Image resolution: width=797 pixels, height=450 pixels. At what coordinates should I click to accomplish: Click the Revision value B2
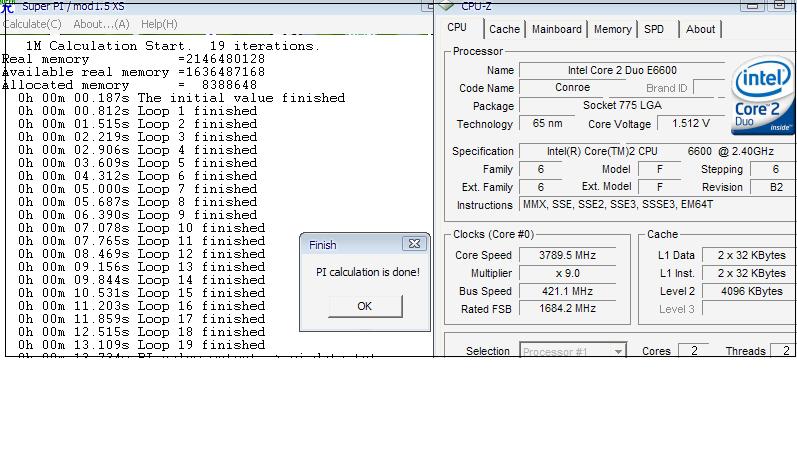(773, 187)
